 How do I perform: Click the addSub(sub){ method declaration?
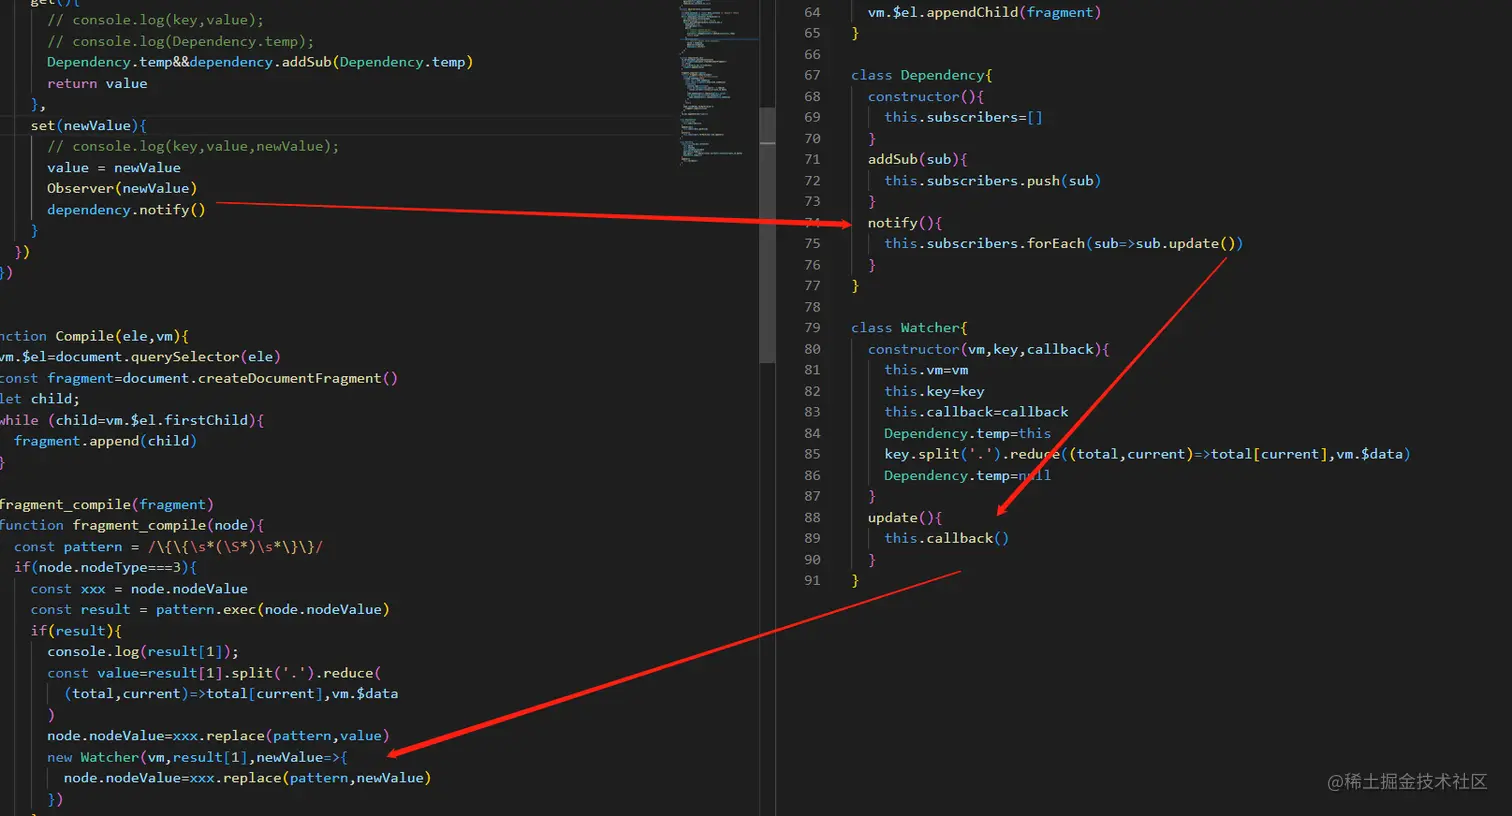point(918,159)
